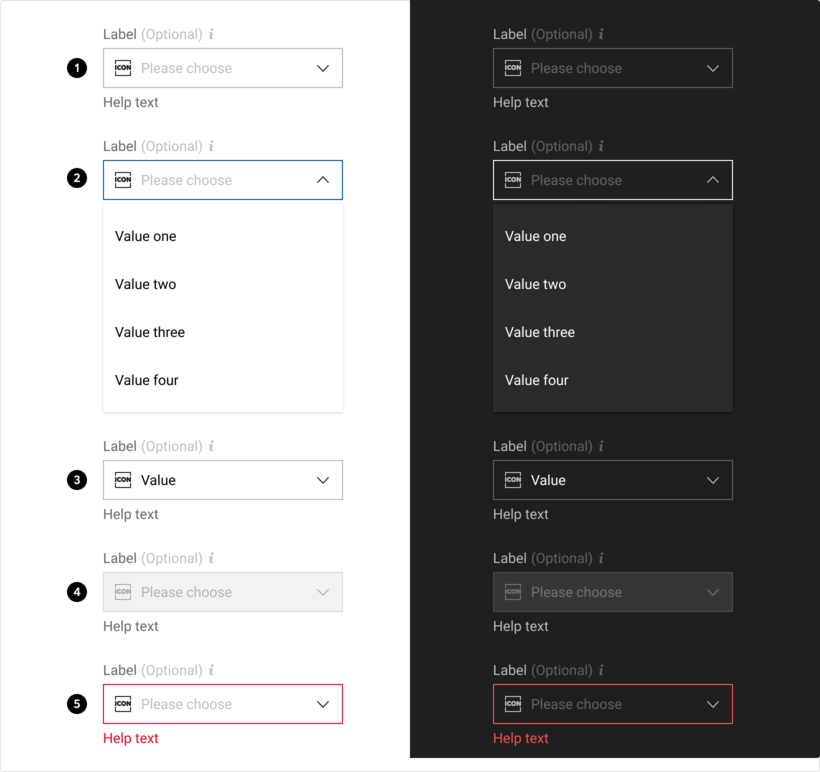Click the info icon above the dark 'Value' dropdown
Image resolution: width=820 pixels, height=772 pixels.
click(x=601, y=447)
